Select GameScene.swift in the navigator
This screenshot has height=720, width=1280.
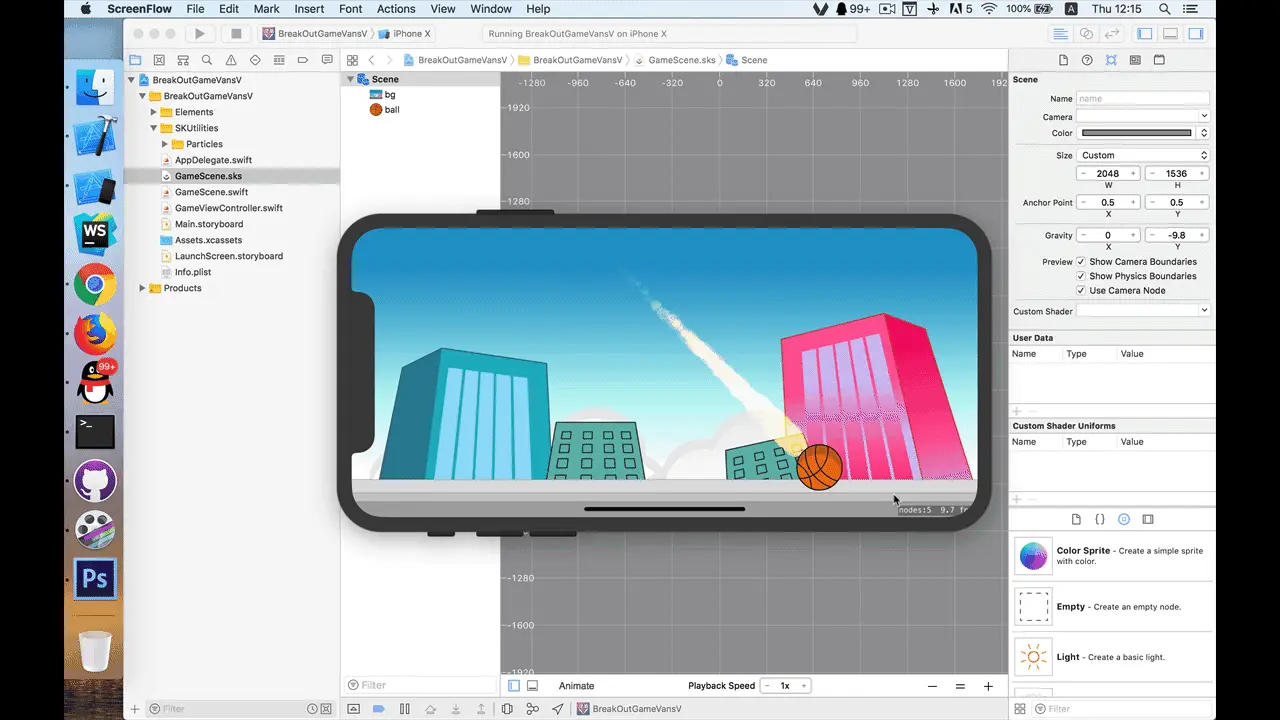coord(211,192)
